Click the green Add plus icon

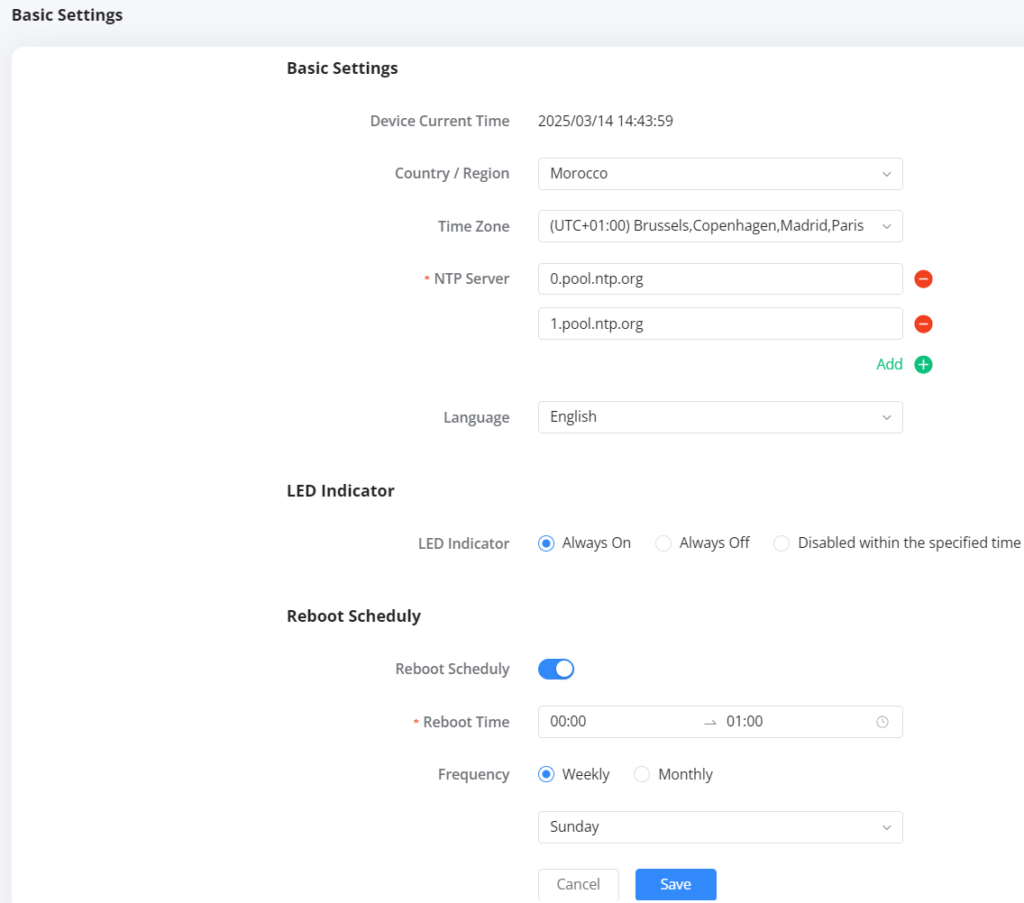923,364
